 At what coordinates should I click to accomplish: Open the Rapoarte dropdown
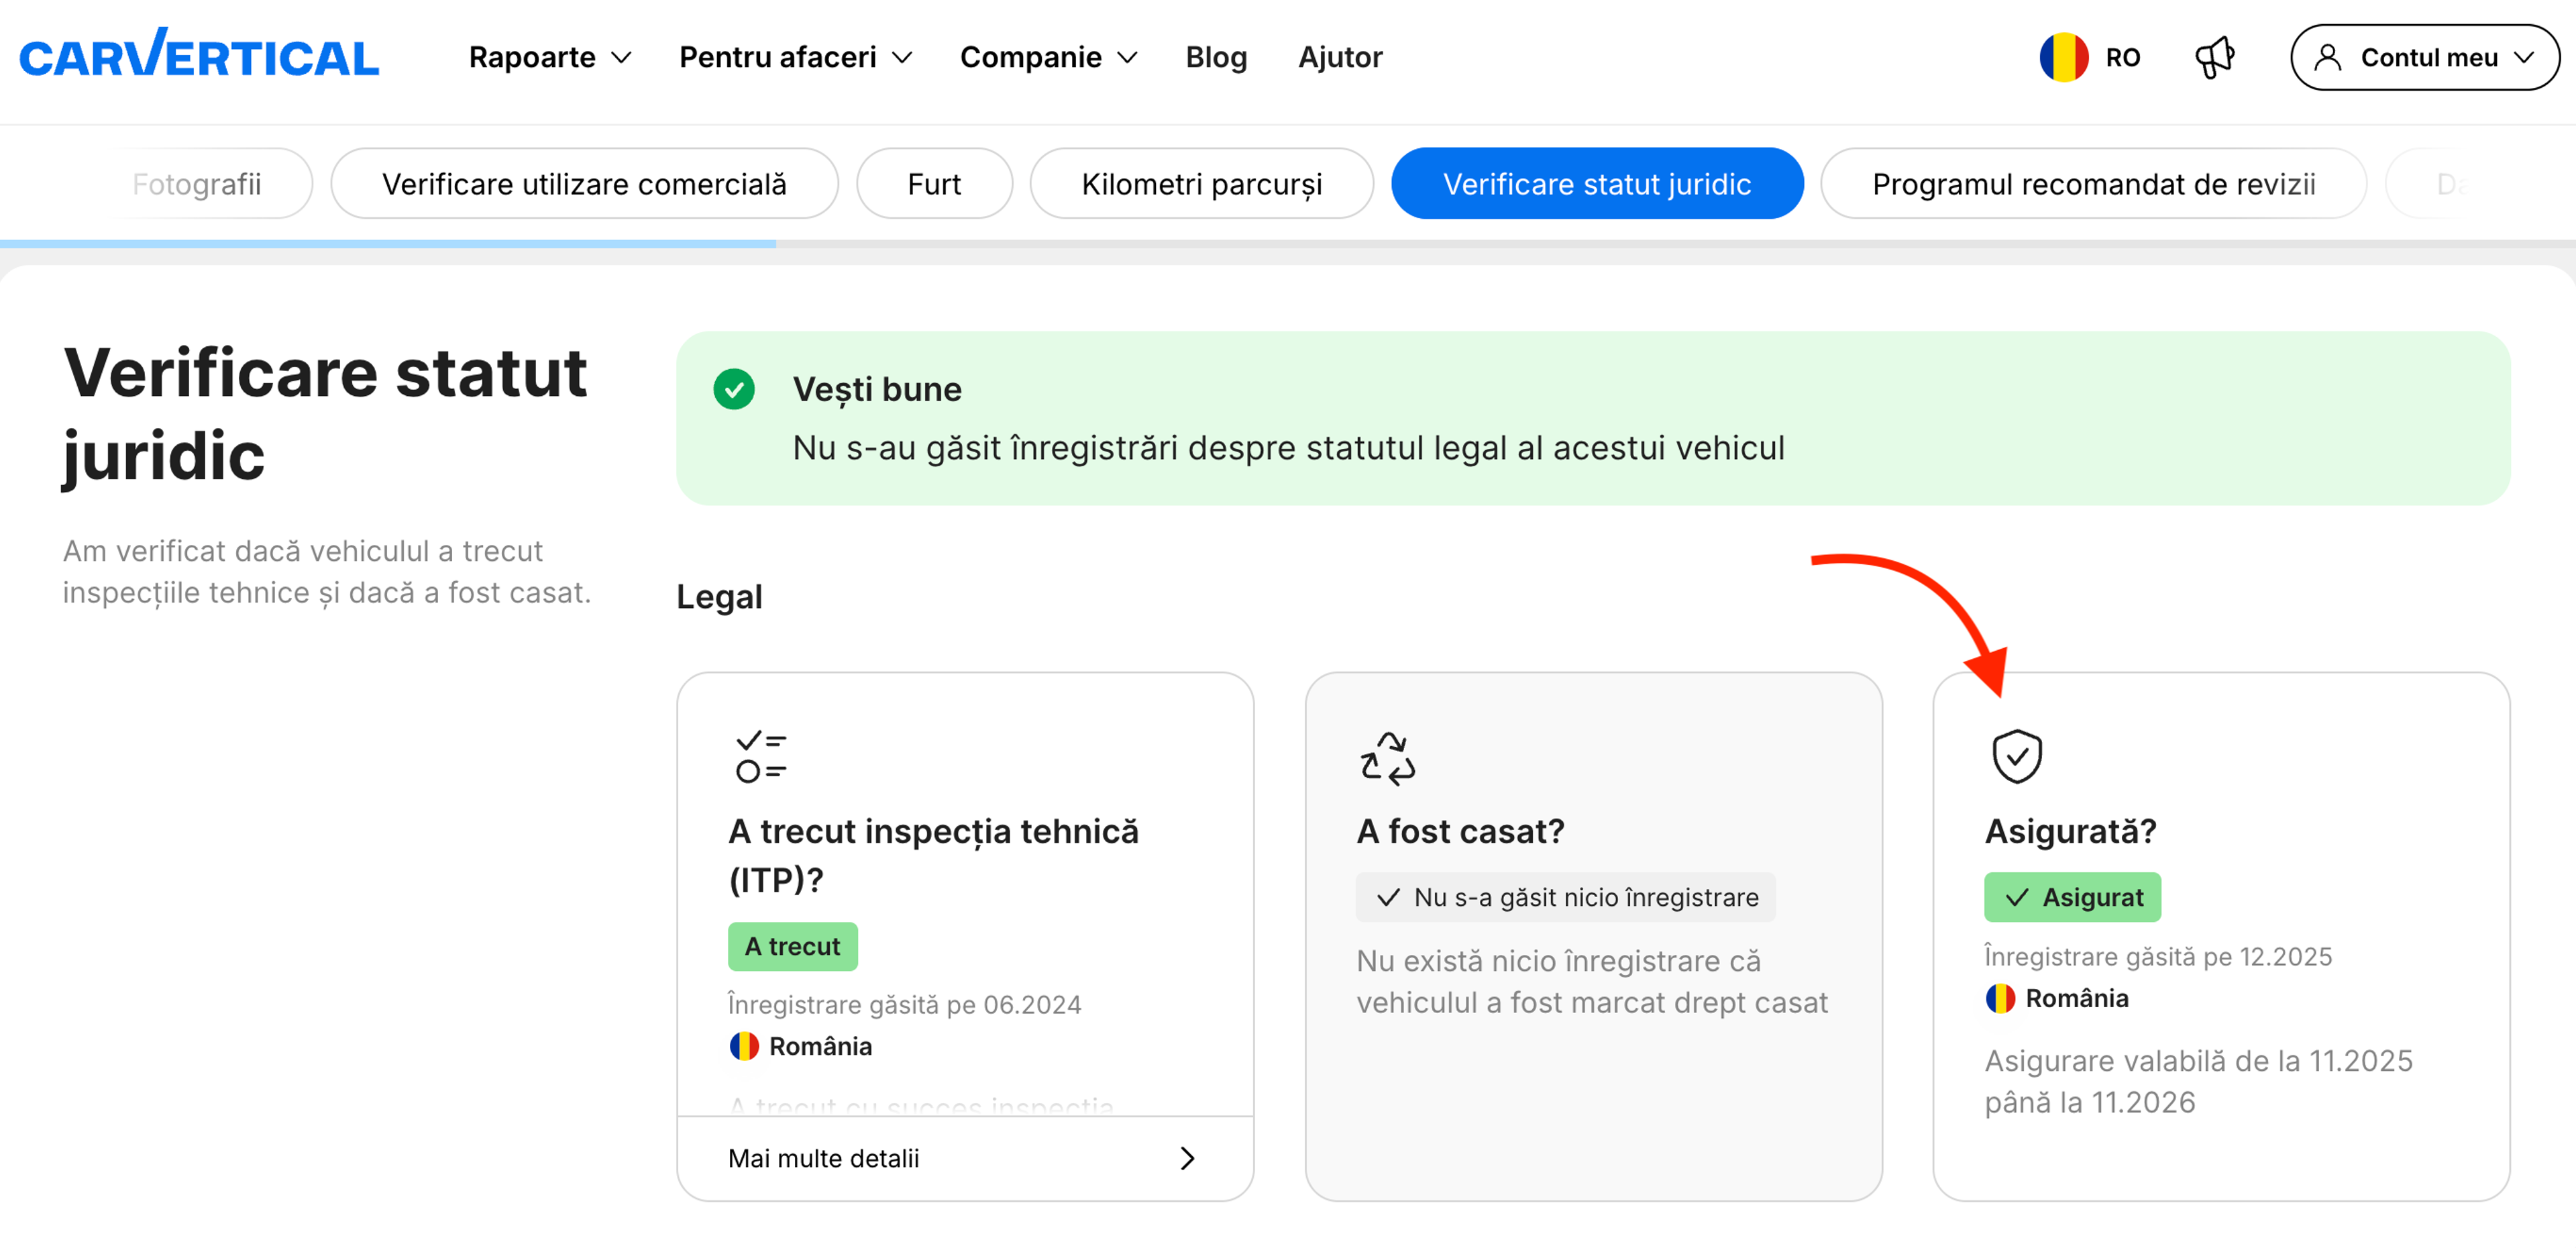click(x=548, y=57)
